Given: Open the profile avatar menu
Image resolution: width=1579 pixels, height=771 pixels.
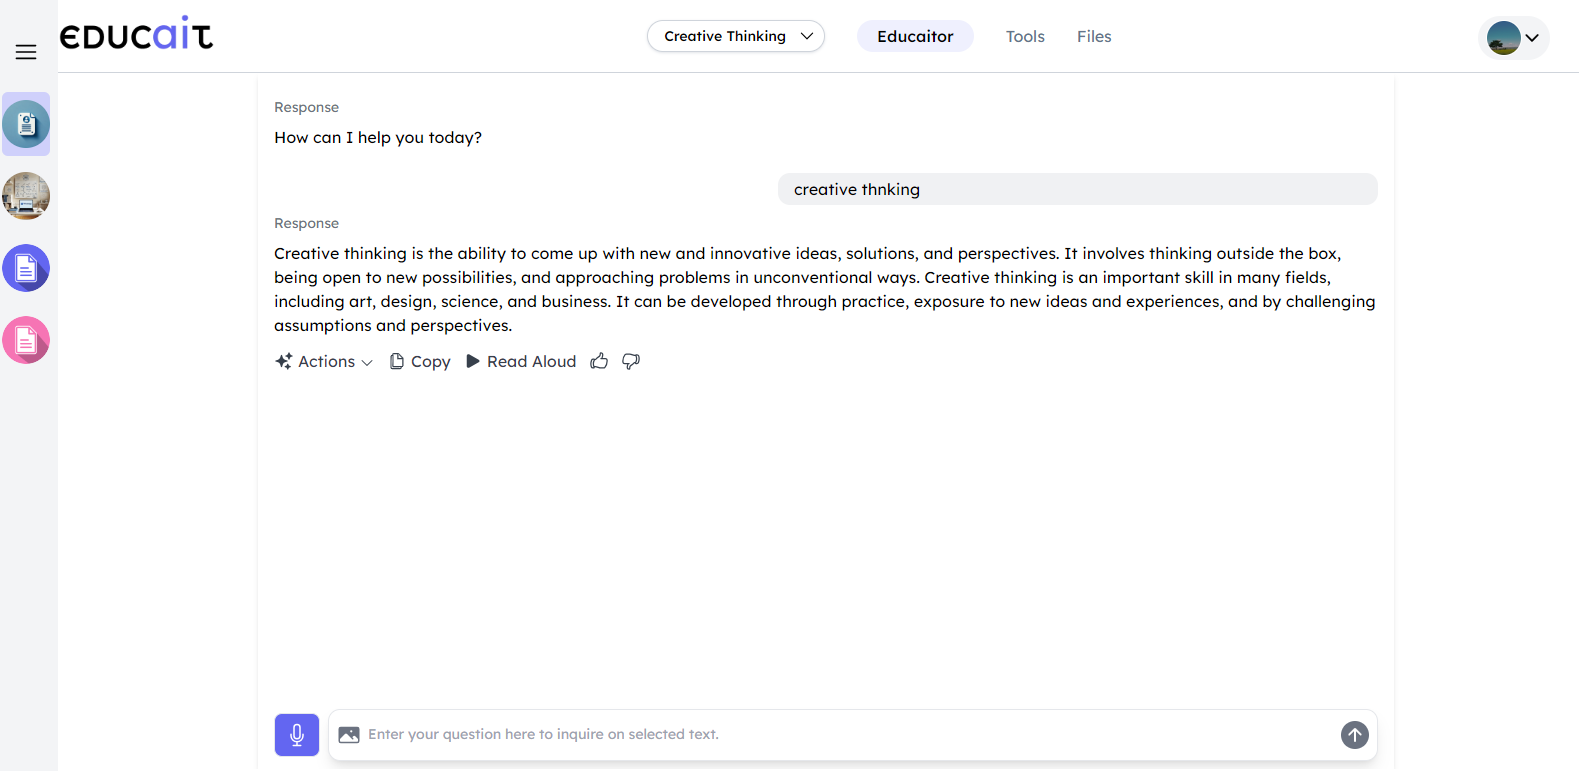Looking at the screenshot, I should pos(1513,38).
